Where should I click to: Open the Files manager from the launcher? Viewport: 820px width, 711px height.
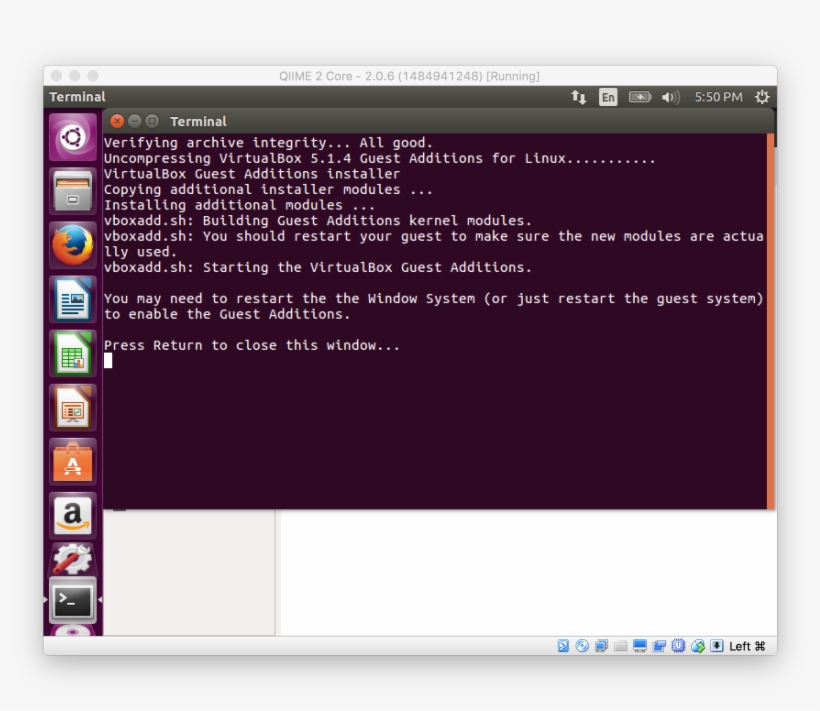click(73, 191)
